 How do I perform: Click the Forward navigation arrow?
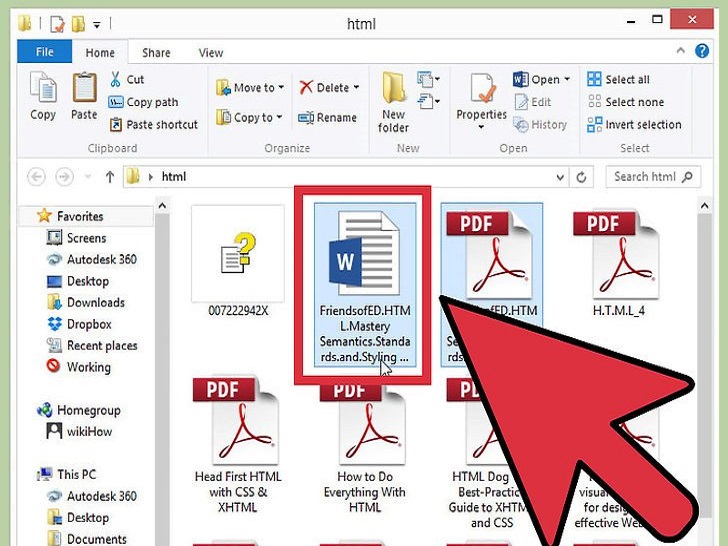(64, 177)
